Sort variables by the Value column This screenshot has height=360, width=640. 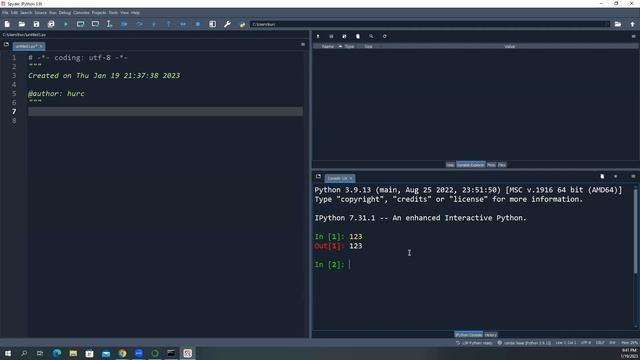pos(509,47)
